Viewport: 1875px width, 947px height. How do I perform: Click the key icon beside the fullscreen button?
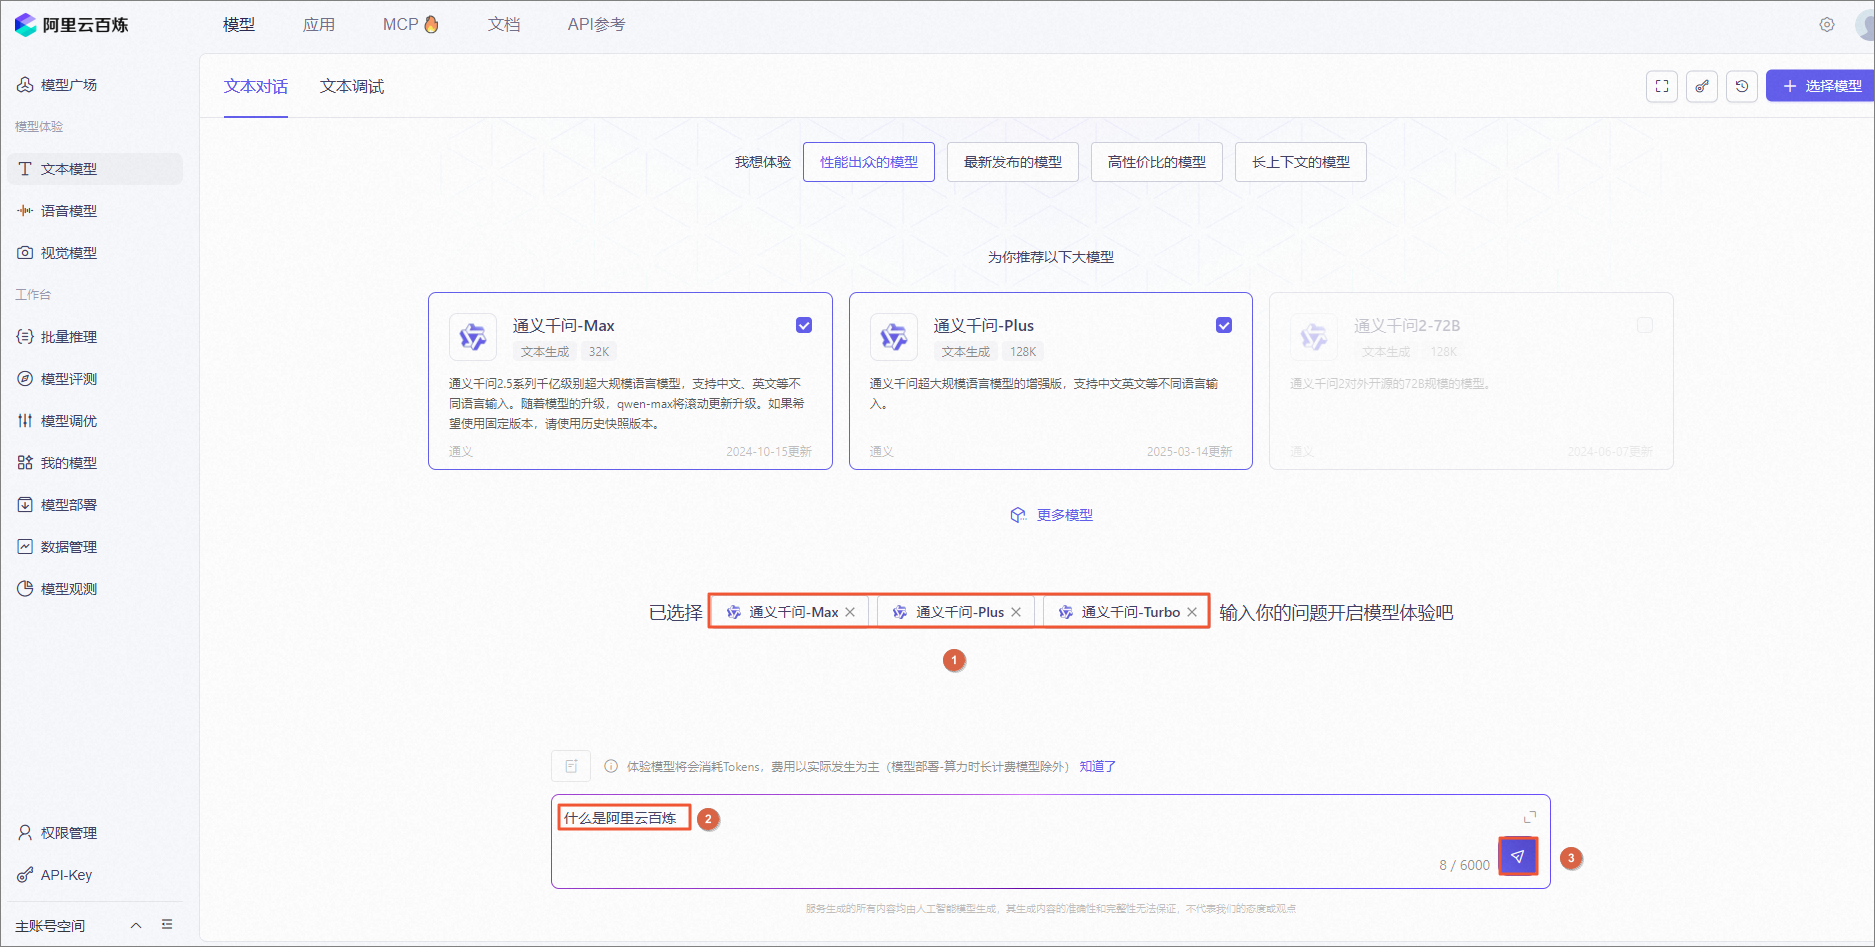(x=1702, y=86)
